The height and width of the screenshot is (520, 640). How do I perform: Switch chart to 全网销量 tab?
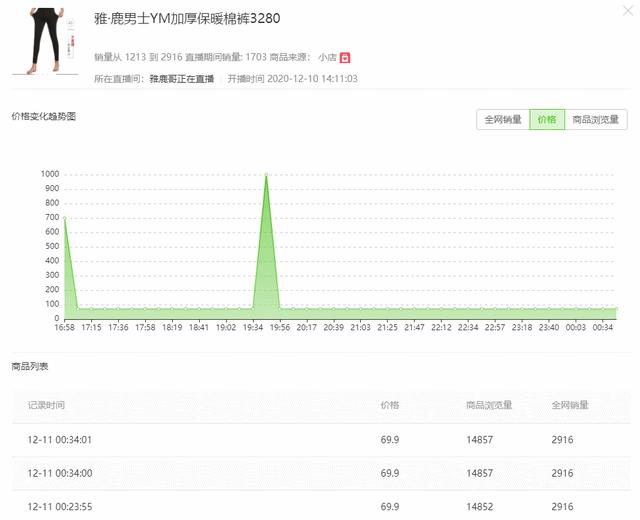pos(503,120)
